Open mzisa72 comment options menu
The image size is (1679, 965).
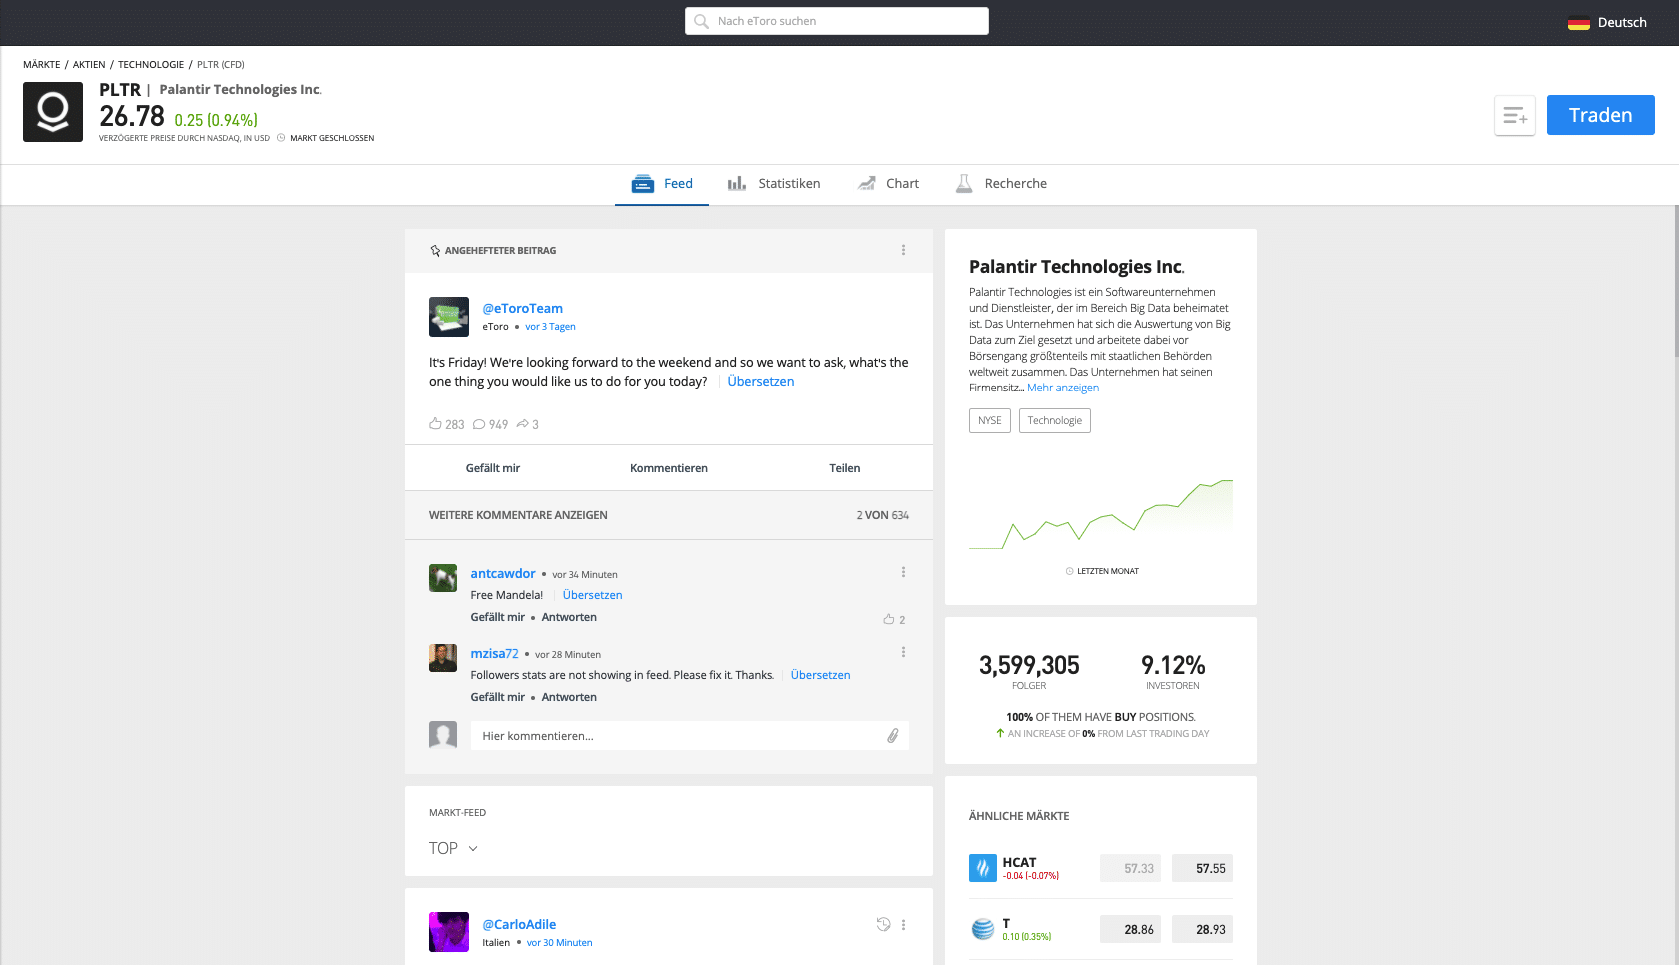(x=903, y=652)
